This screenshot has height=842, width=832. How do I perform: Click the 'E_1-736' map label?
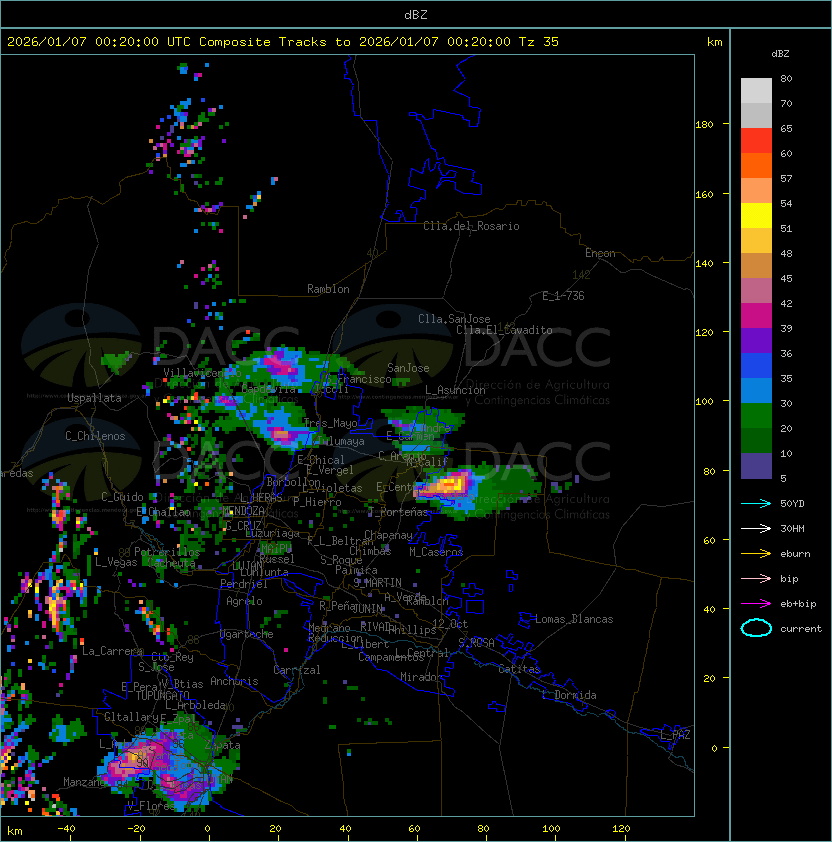[x=563, y=296]
